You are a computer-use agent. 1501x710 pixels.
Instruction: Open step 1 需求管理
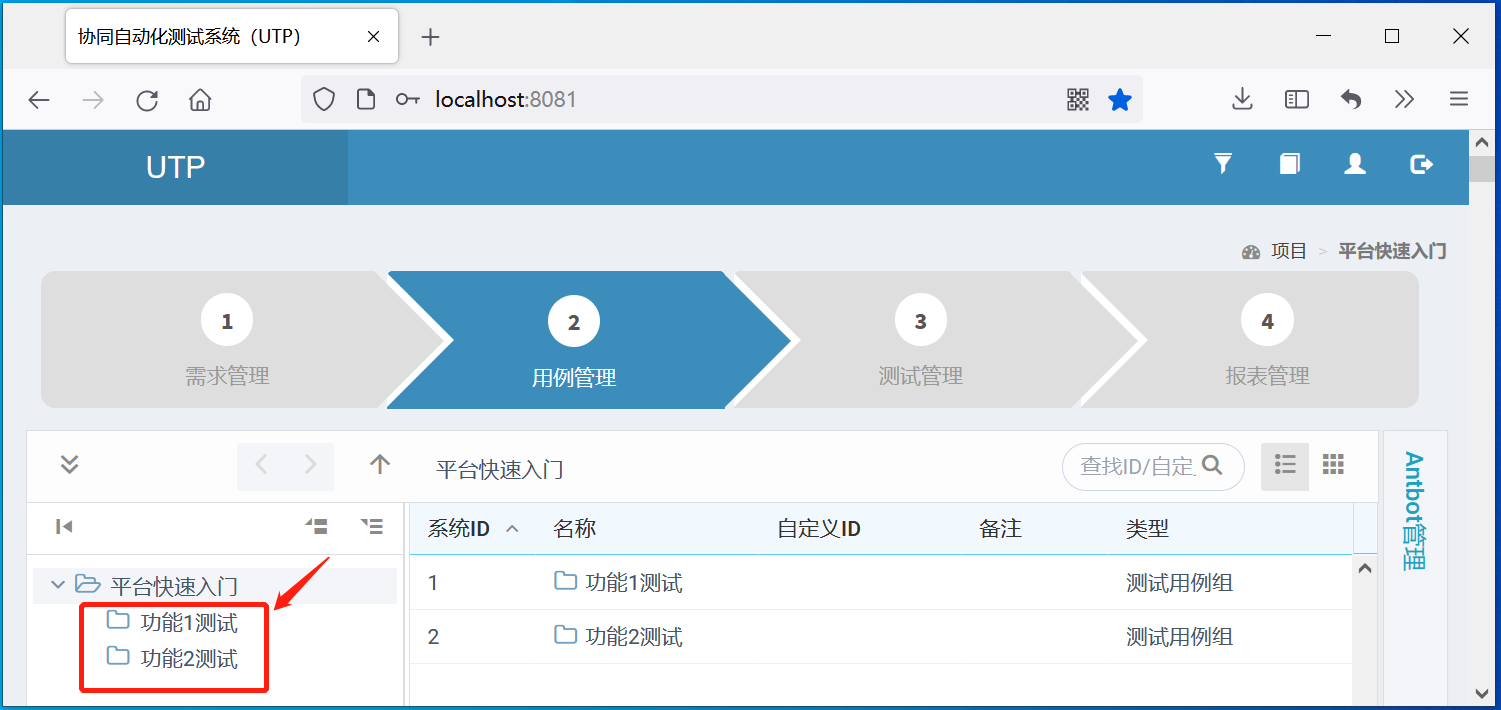point(227,341)
